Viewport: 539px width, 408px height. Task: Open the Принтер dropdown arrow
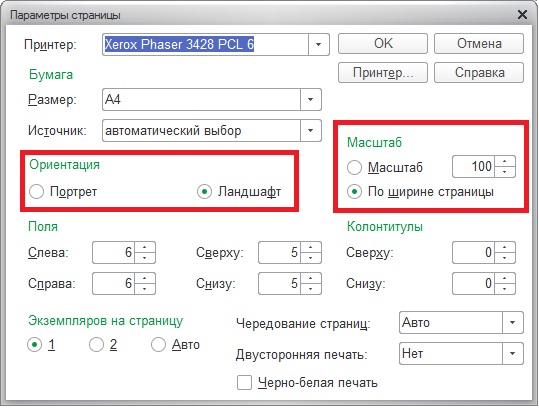[319, 44]
